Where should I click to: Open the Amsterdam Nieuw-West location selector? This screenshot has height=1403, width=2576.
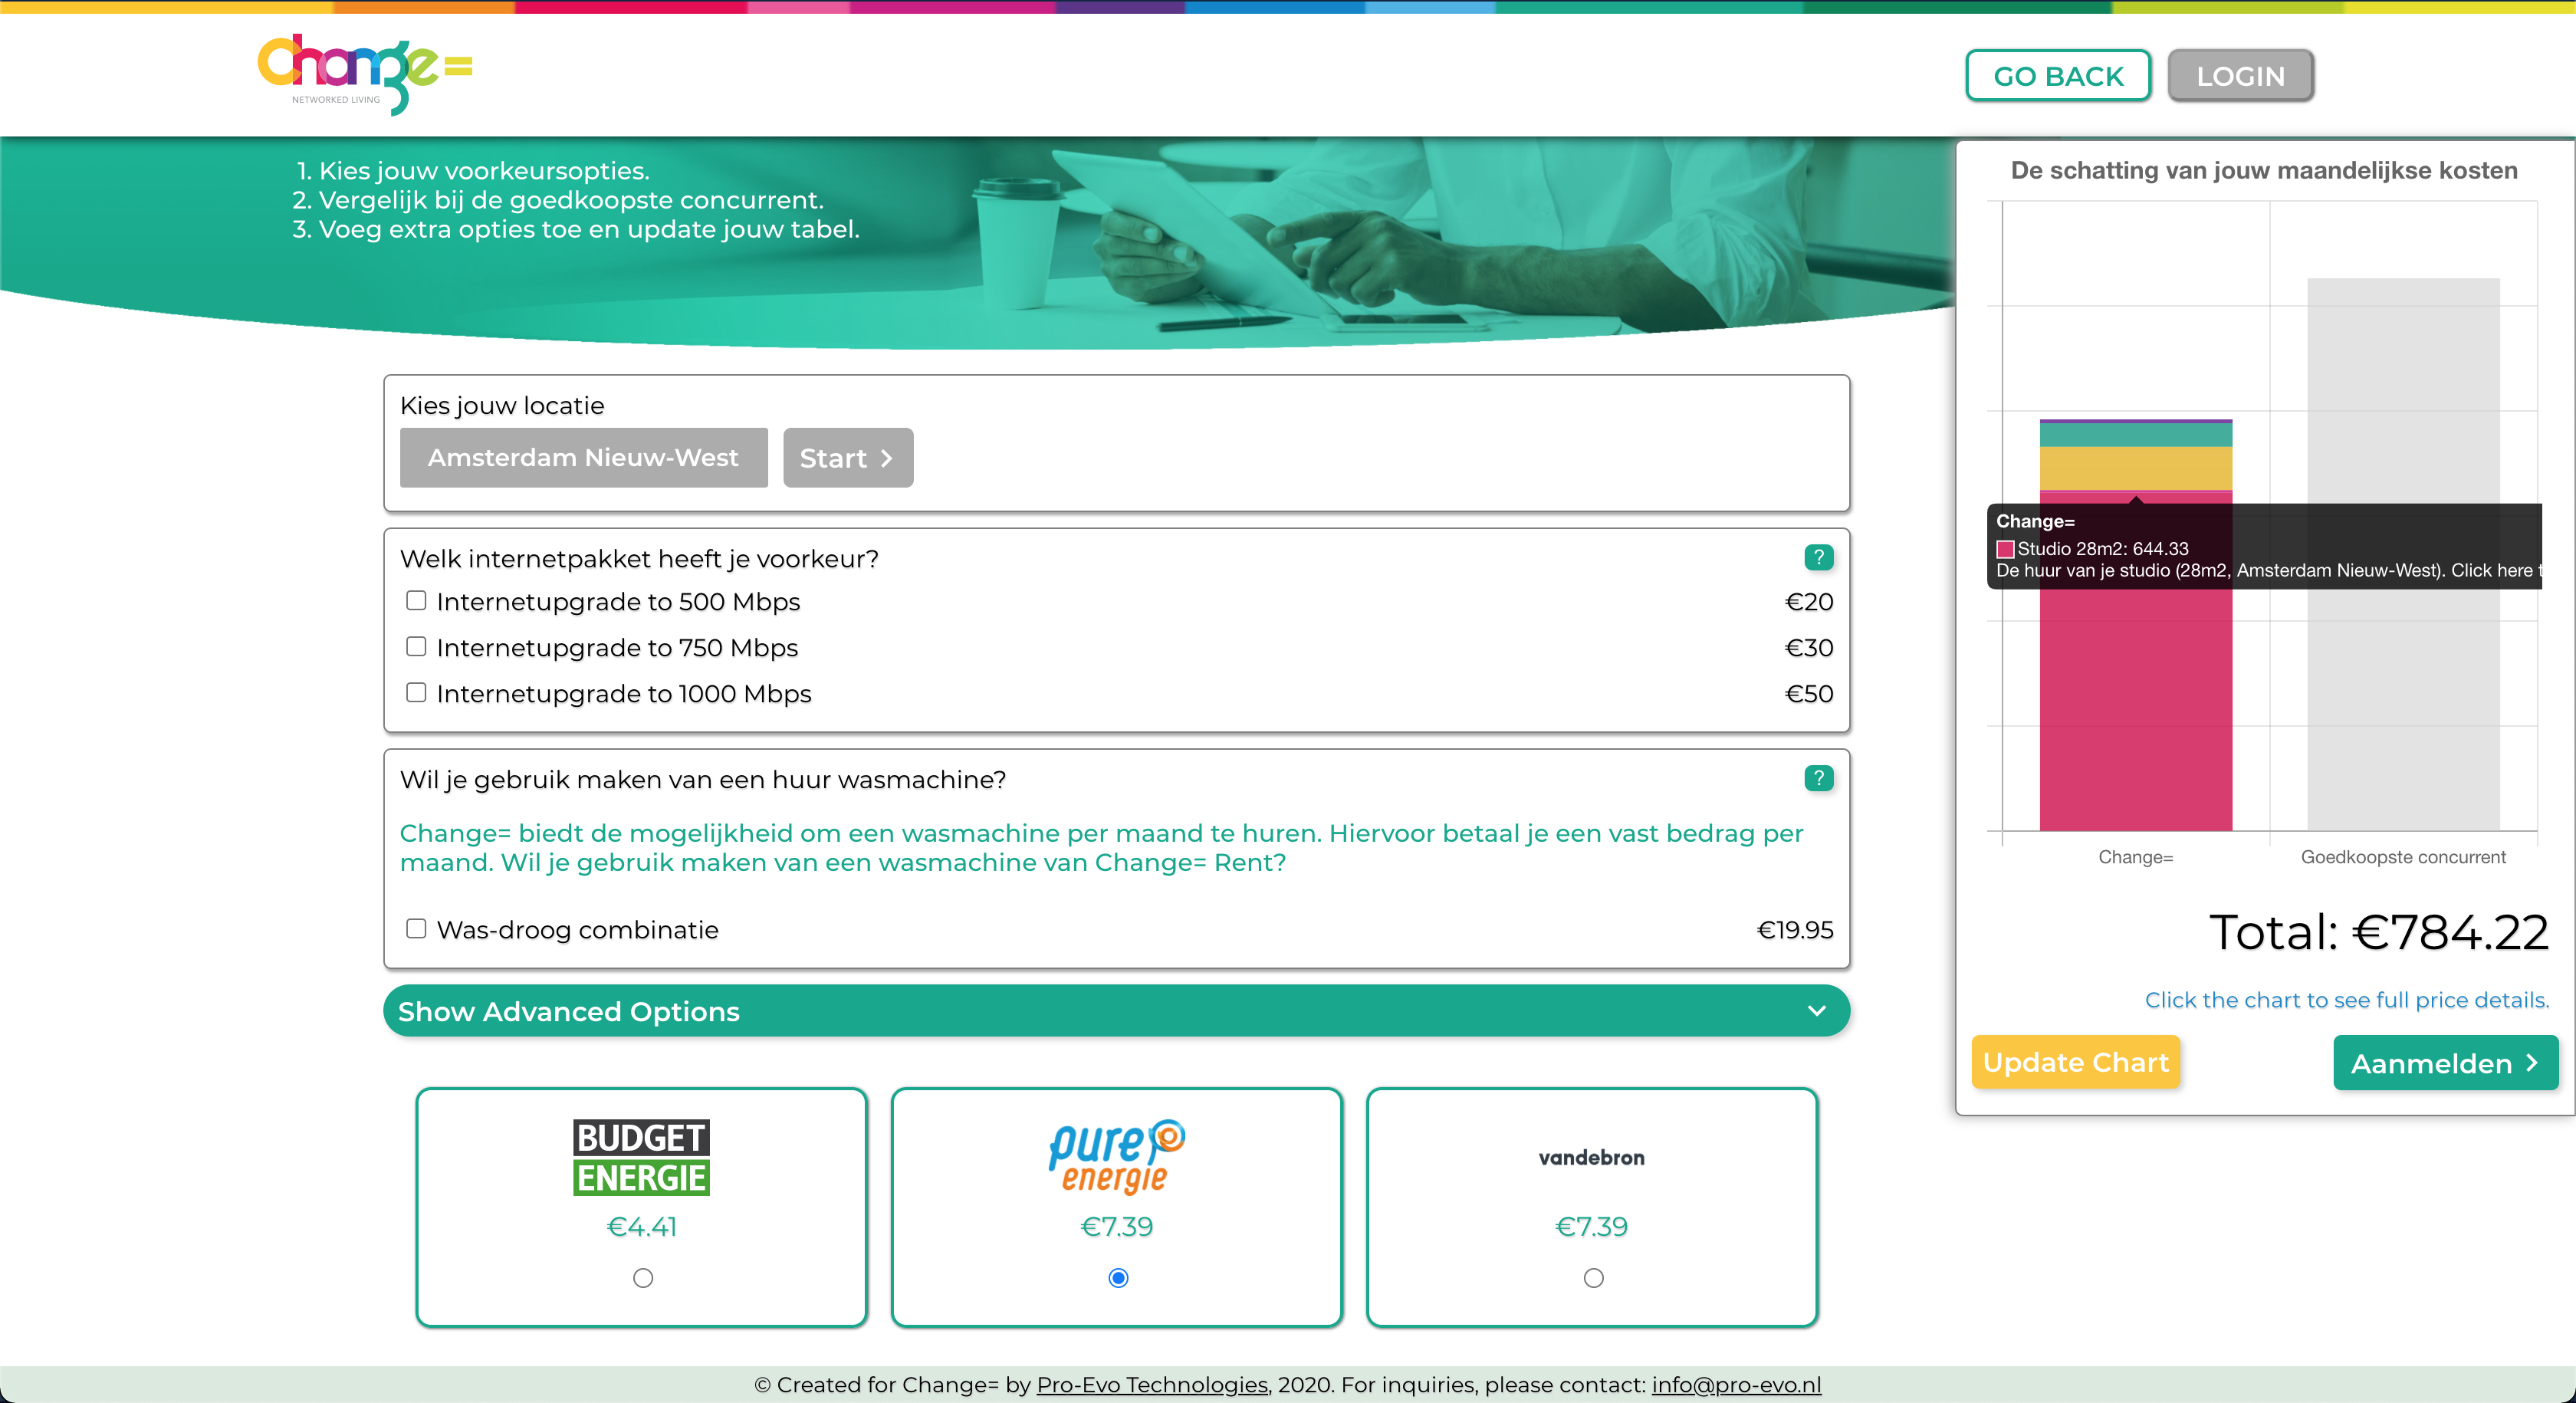click(x=583, y=458)
